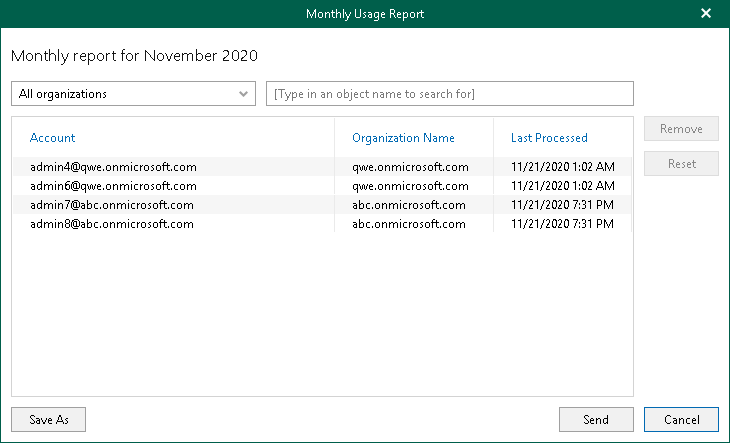The width and height of the screenshot is (730, 443).
Task: Sort by Last Processed column header
Action: (x=549, y=138)
